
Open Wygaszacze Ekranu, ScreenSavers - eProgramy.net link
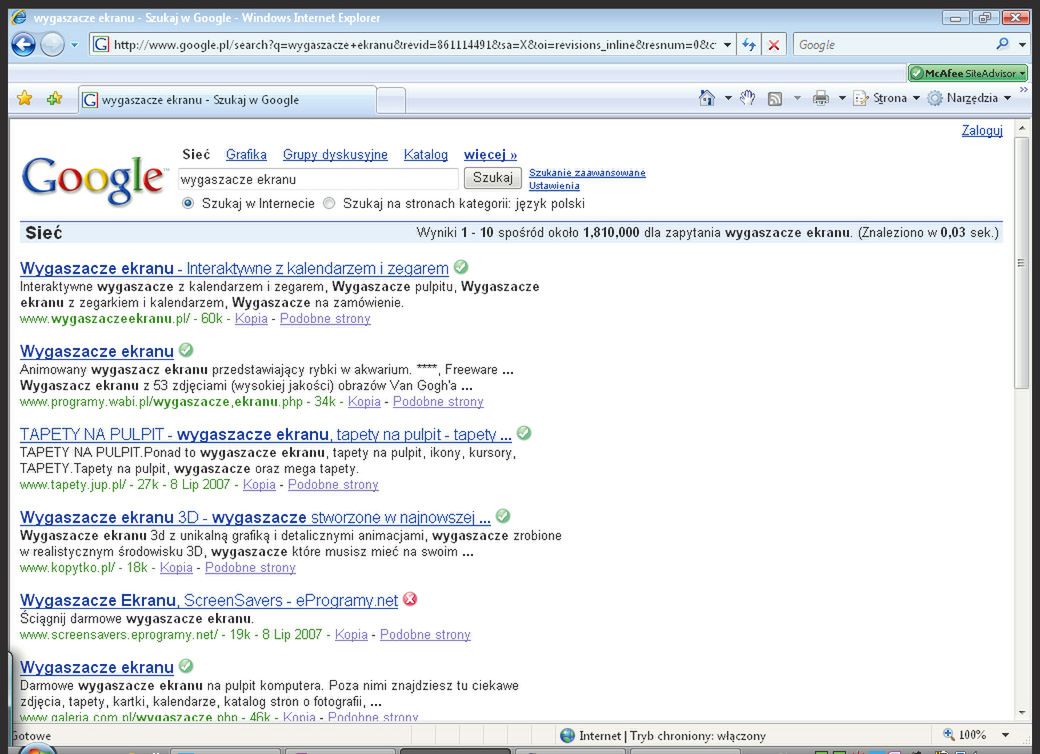209,600
